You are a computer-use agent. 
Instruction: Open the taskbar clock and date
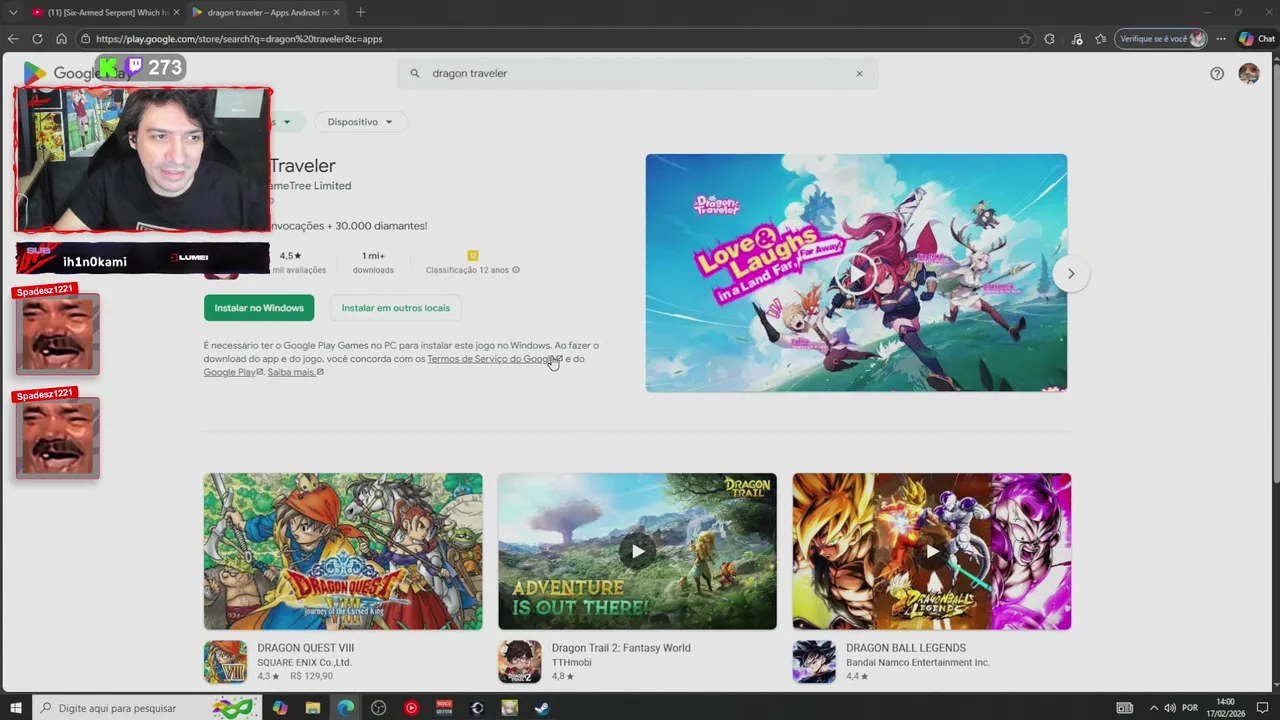[1226, 708]
